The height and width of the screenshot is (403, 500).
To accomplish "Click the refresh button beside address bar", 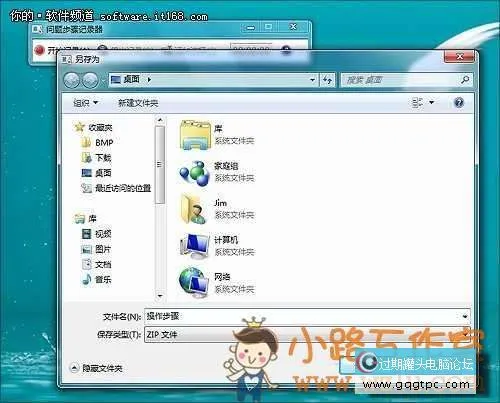I will 327,80.
